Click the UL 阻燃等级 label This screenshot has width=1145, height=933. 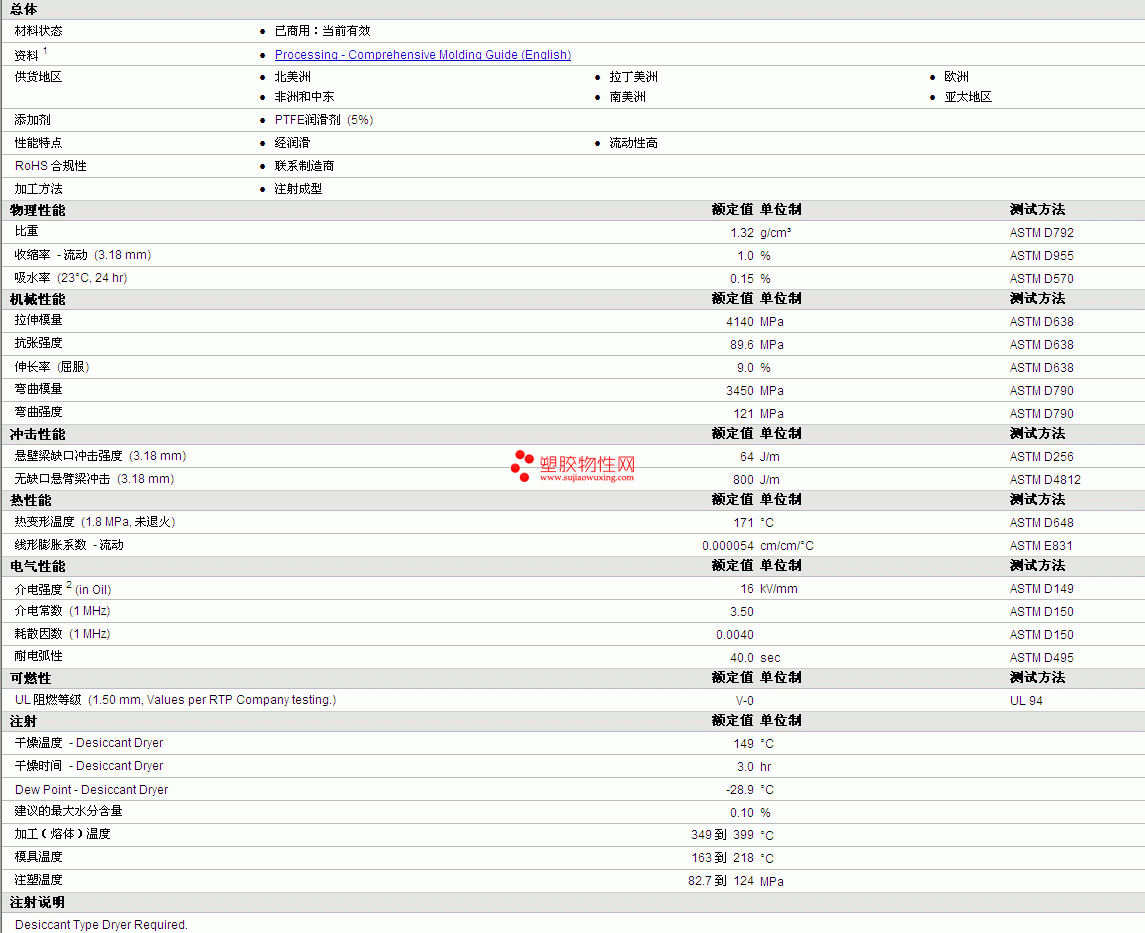click(x=48, y=699)
